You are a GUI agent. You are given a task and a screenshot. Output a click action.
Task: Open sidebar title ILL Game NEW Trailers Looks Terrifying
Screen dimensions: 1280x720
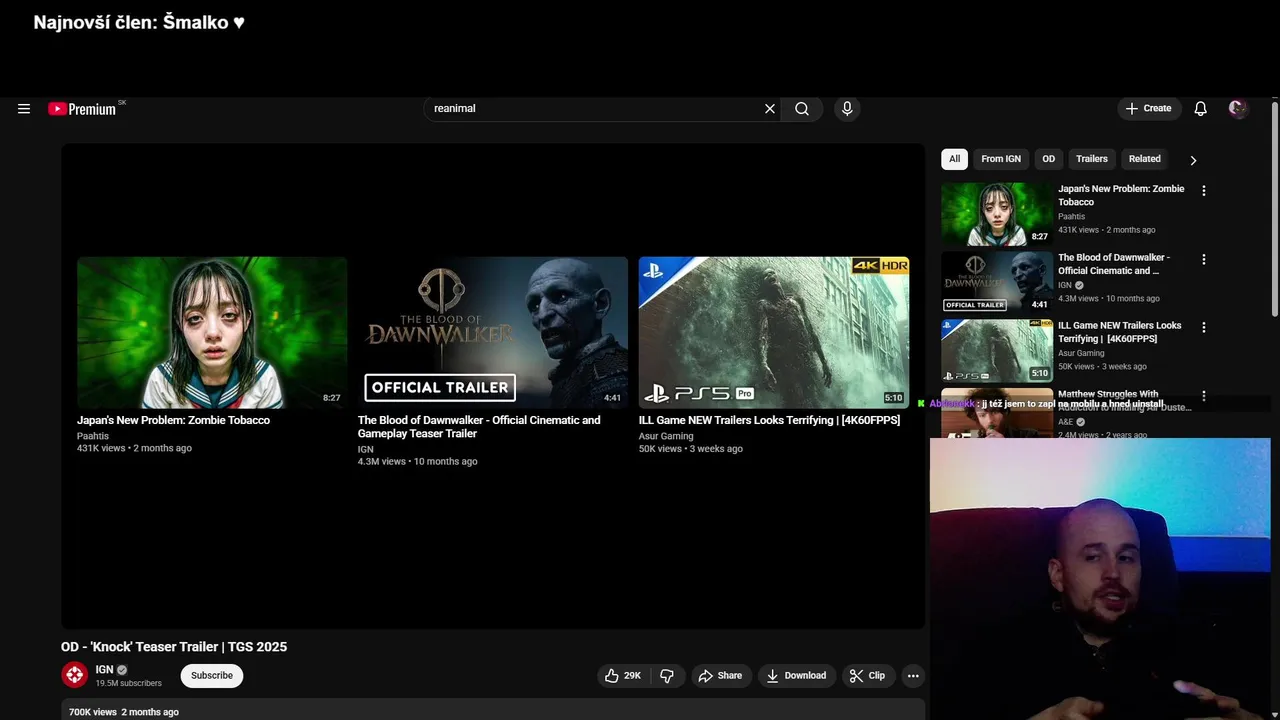[1120, 332]
